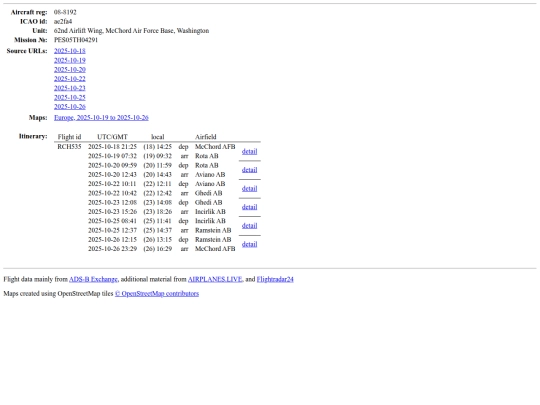
Task: Select UTC time 2025-10-25 08:41
Action: (x=112, y=221)
